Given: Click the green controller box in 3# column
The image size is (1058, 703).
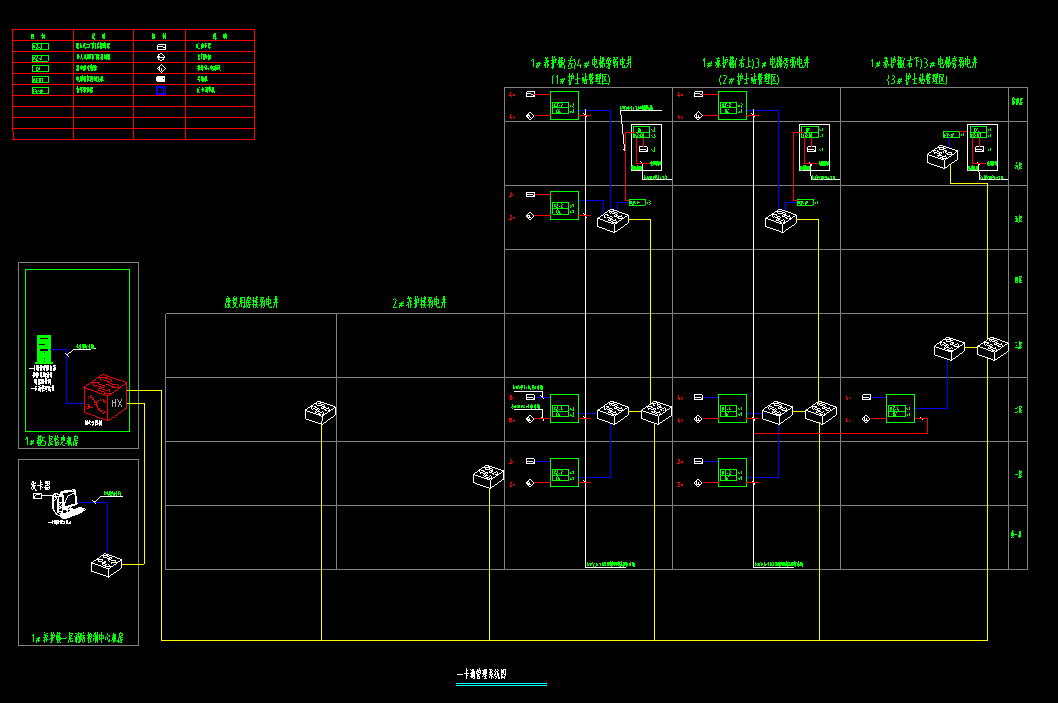Looking at the screenshot, I should point(900,408).
